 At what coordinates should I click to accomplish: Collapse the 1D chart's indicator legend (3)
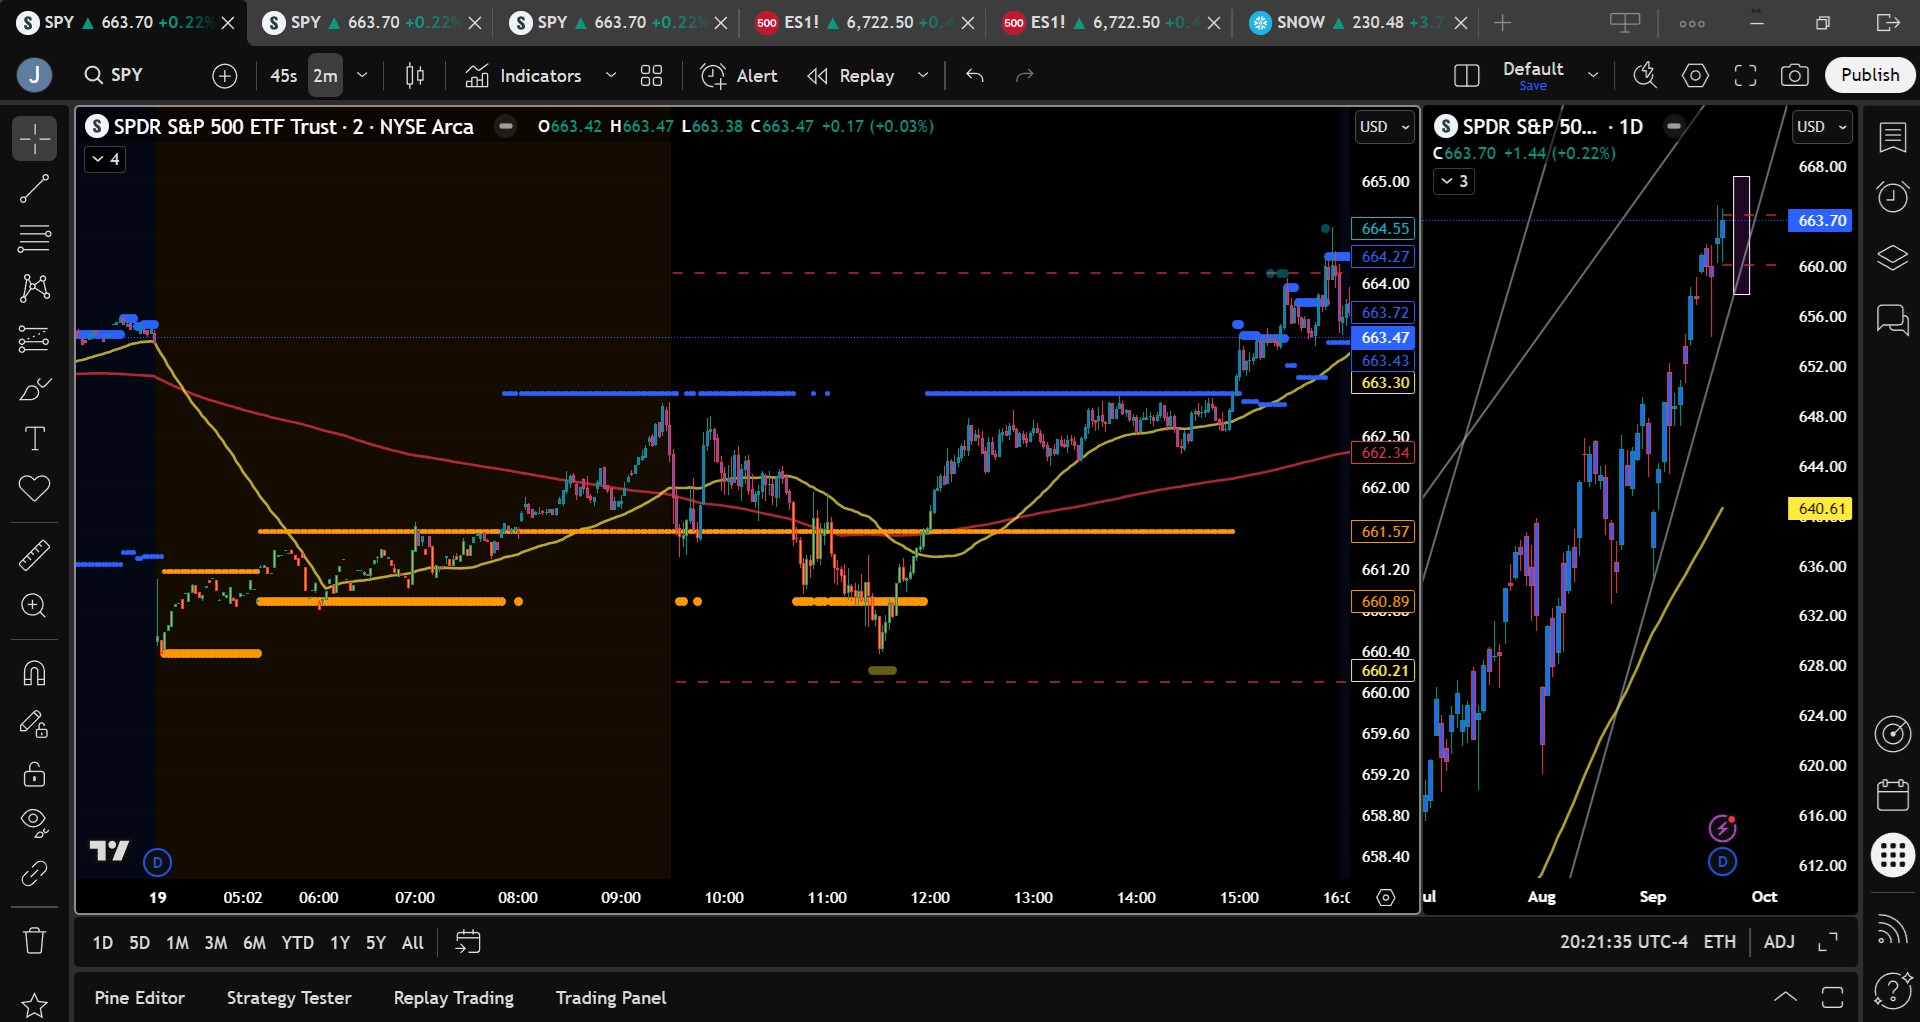(x=1453, y=181)
